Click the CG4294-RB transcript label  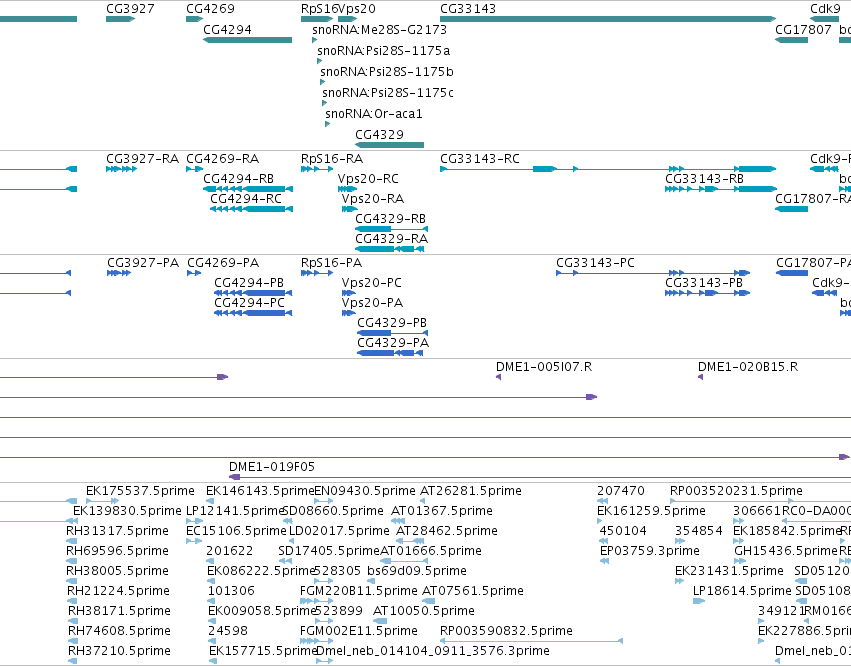pyautogui.click(x=239, y=179)
